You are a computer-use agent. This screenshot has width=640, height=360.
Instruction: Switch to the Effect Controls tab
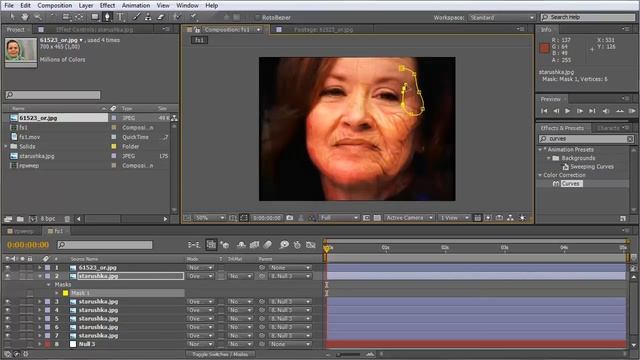94,29
